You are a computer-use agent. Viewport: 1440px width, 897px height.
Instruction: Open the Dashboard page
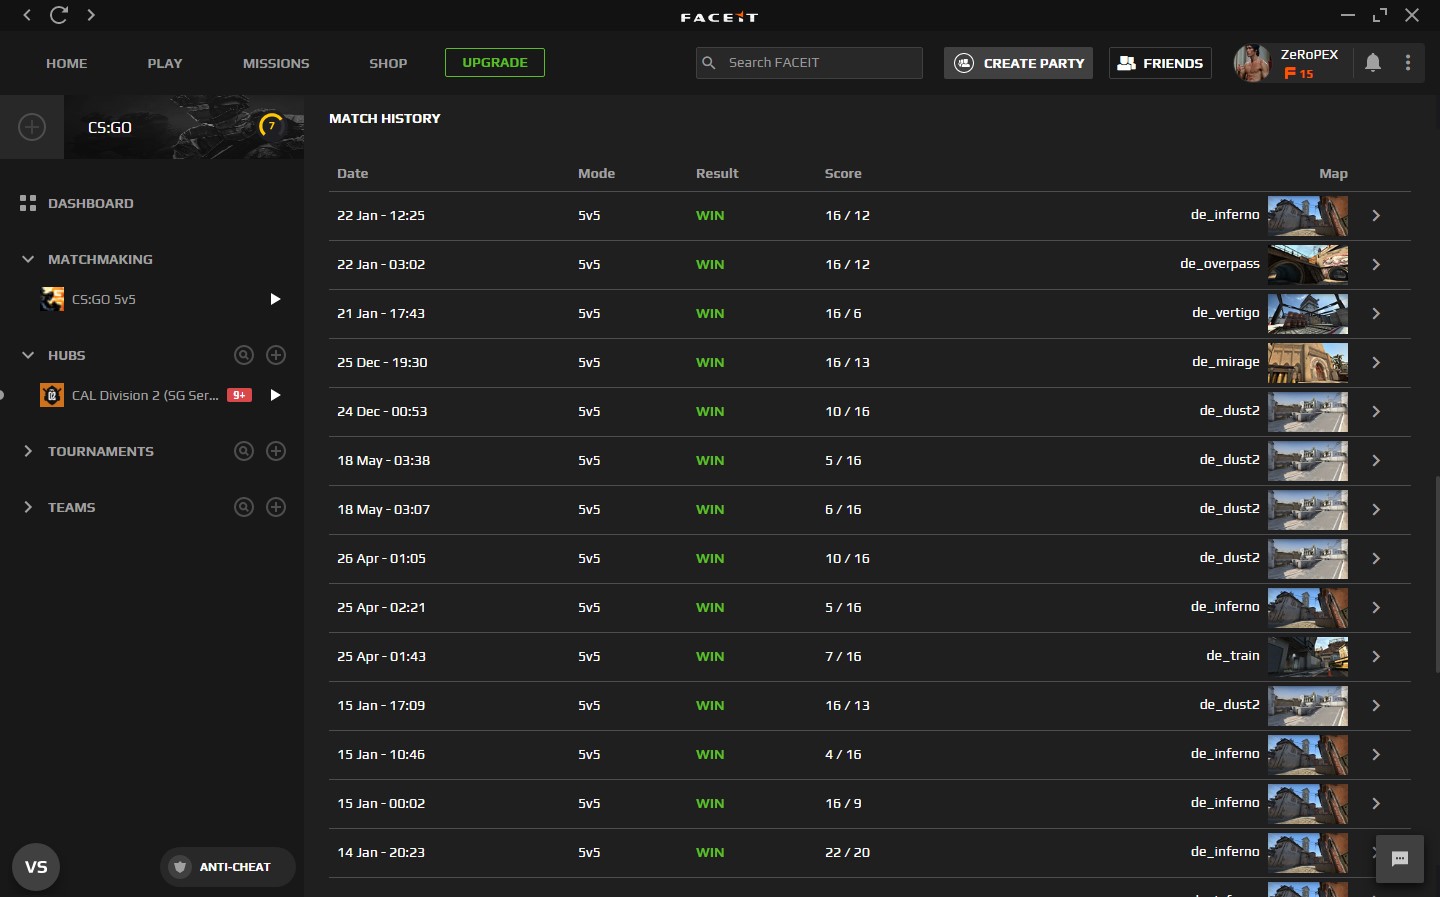tap(91, 203)
